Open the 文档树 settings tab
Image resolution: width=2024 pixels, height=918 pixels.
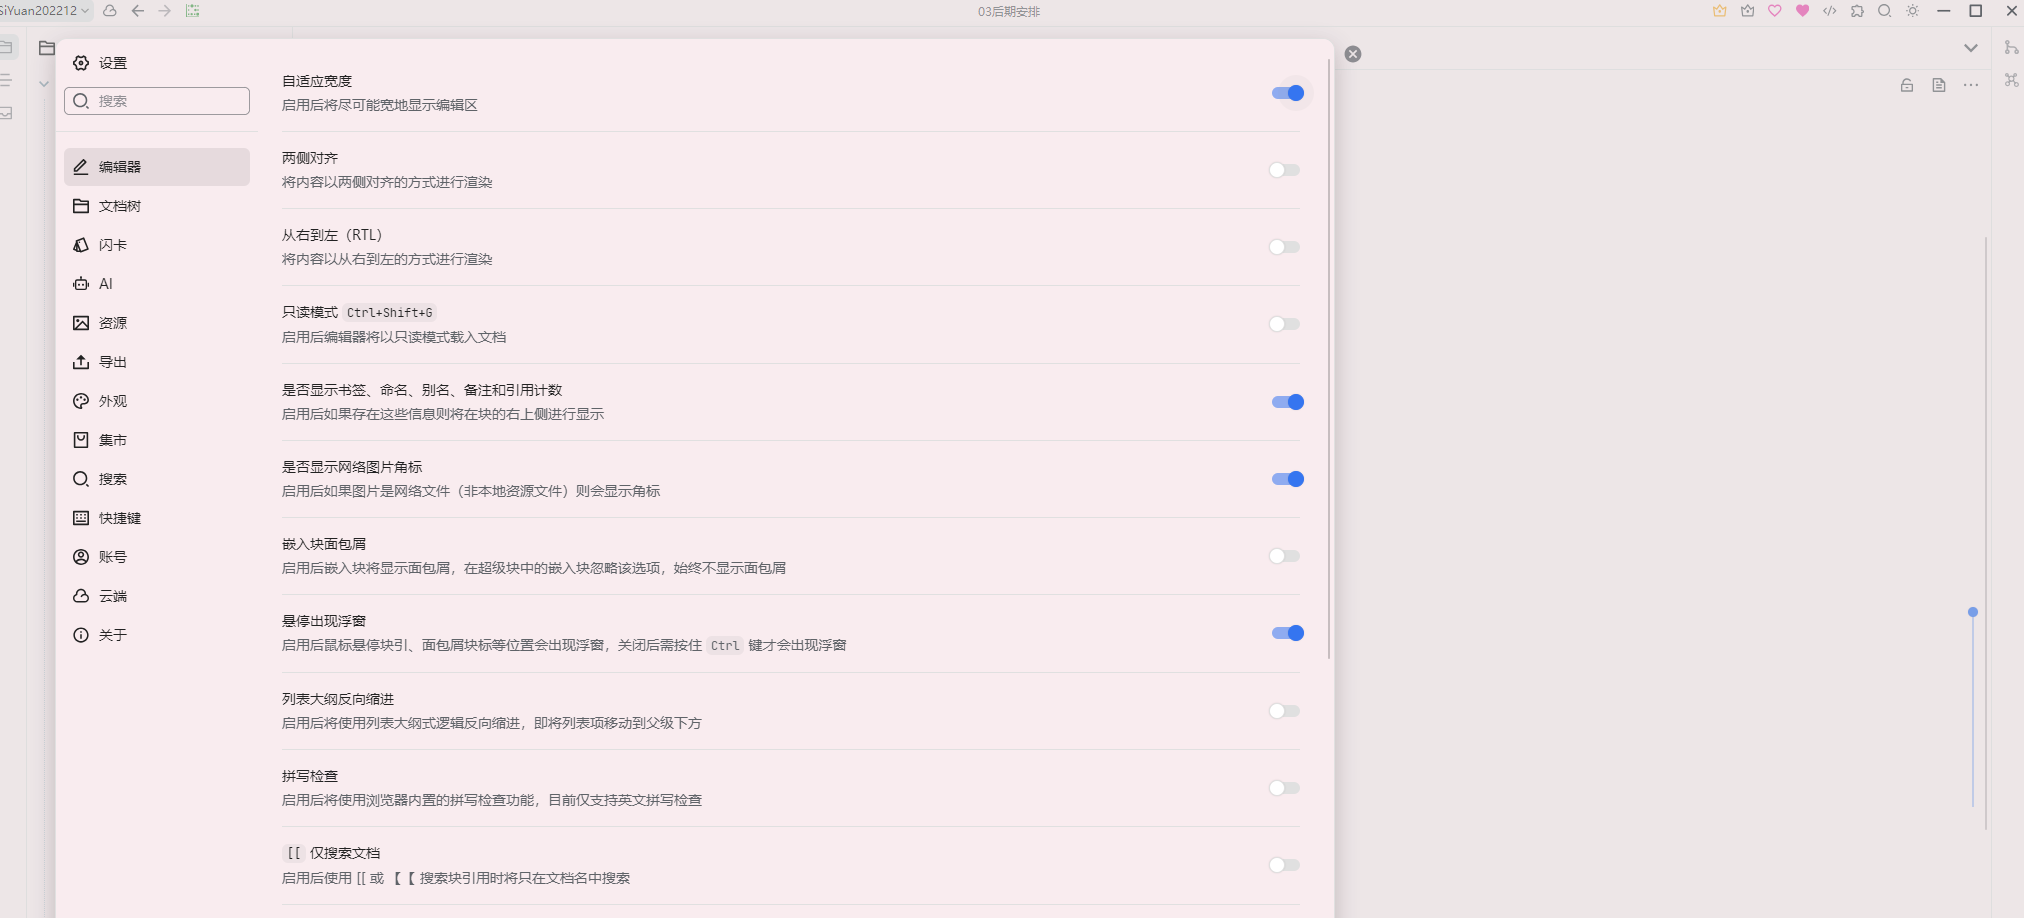[157, 206]
